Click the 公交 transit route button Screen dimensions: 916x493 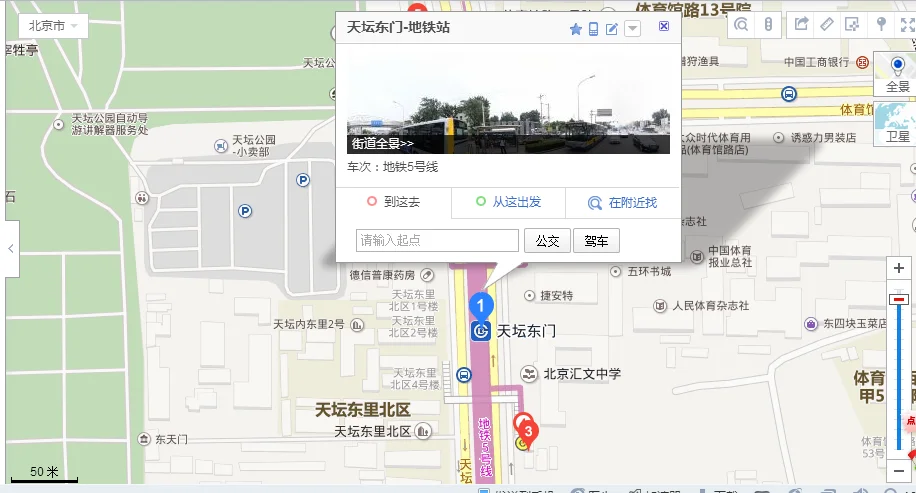point(547,241)
